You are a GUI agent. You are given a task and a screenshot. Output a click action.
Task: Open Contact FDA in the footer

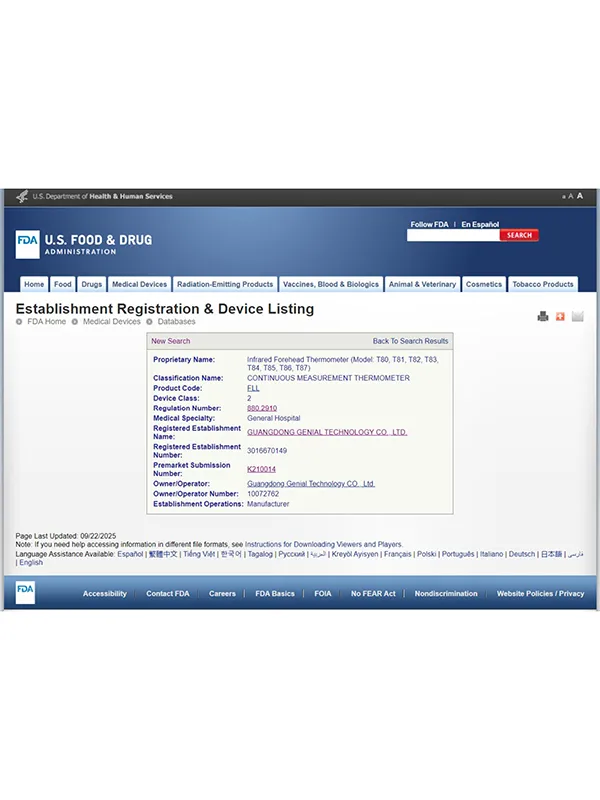tap(167, 594)
